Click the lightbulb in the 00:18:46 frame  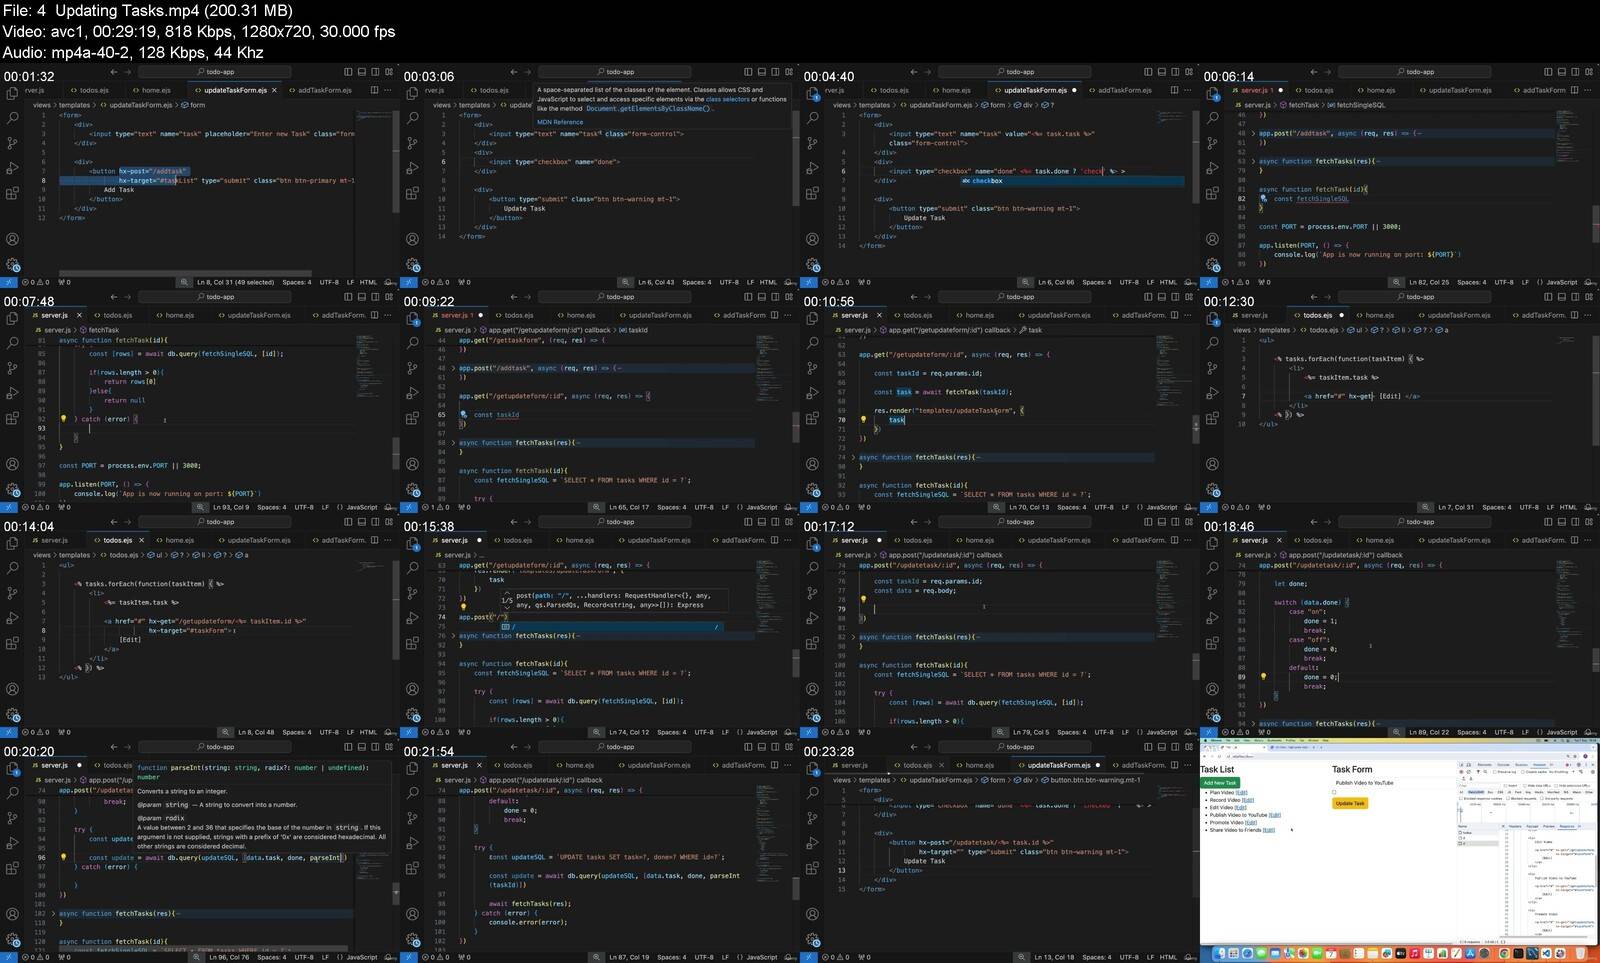point(1263,677)
